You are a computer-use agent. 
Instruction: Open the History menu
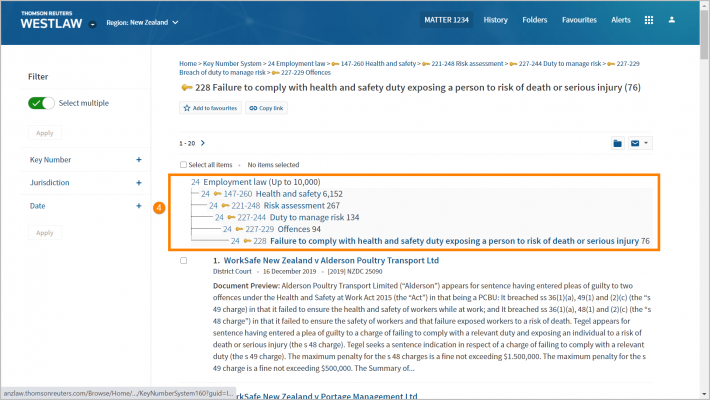pyautogui.click(x=495, y=20)
